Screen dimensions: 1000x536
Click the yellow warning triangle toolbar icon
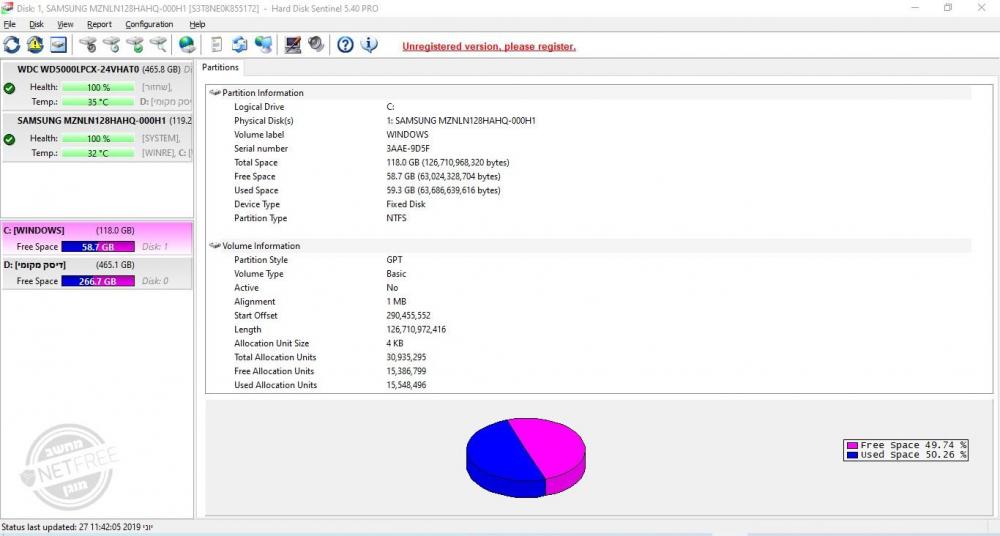click(35, 45)
